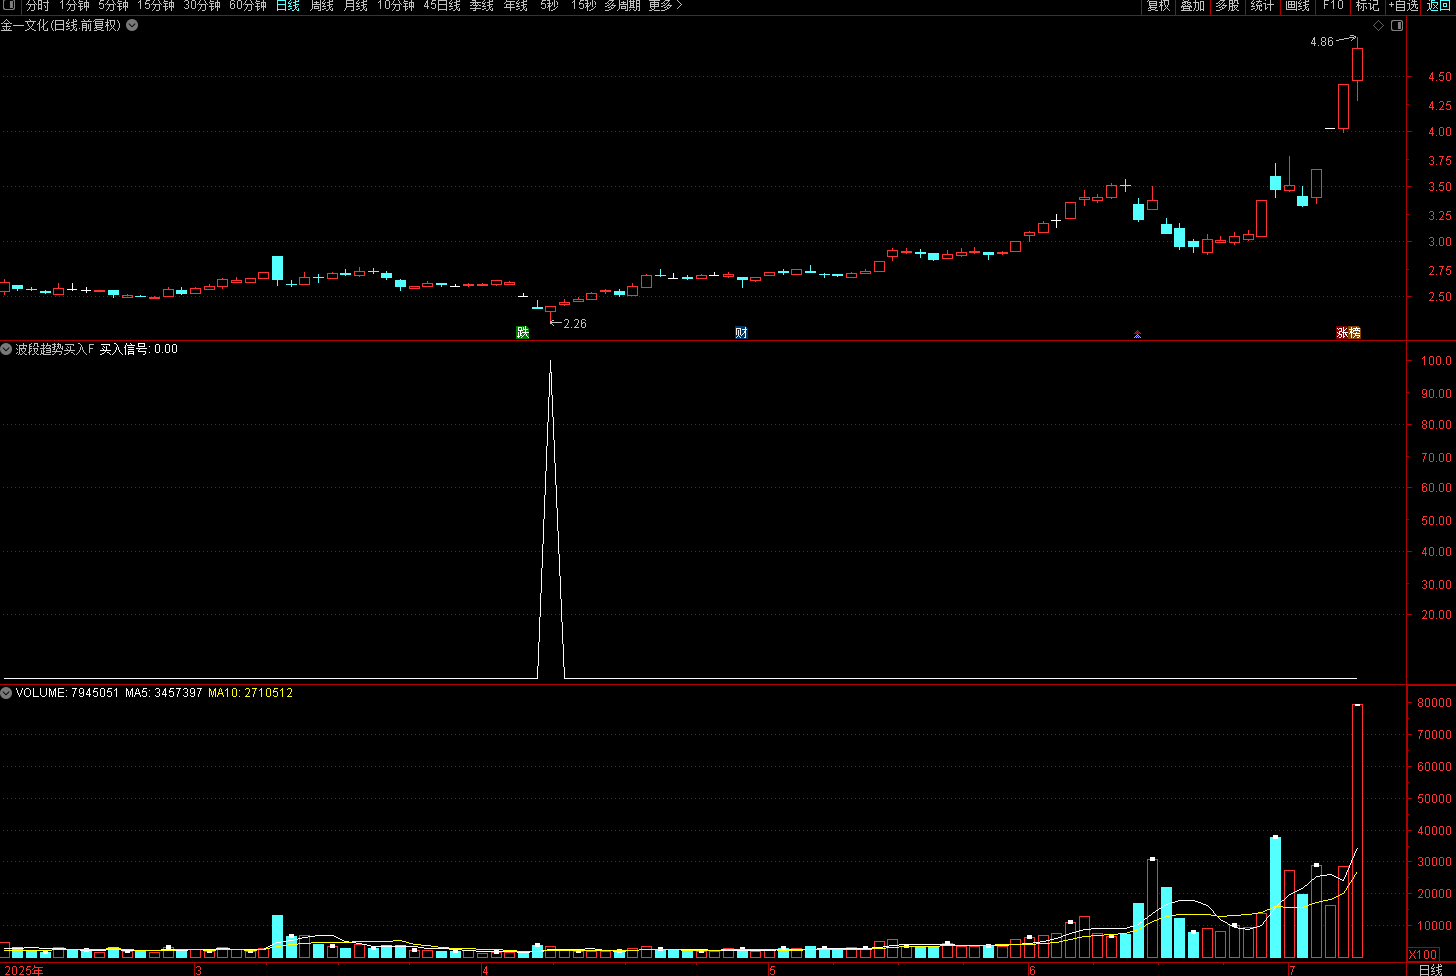
Task: Open the 统计 statistics tool
Action: (1262, 6)
